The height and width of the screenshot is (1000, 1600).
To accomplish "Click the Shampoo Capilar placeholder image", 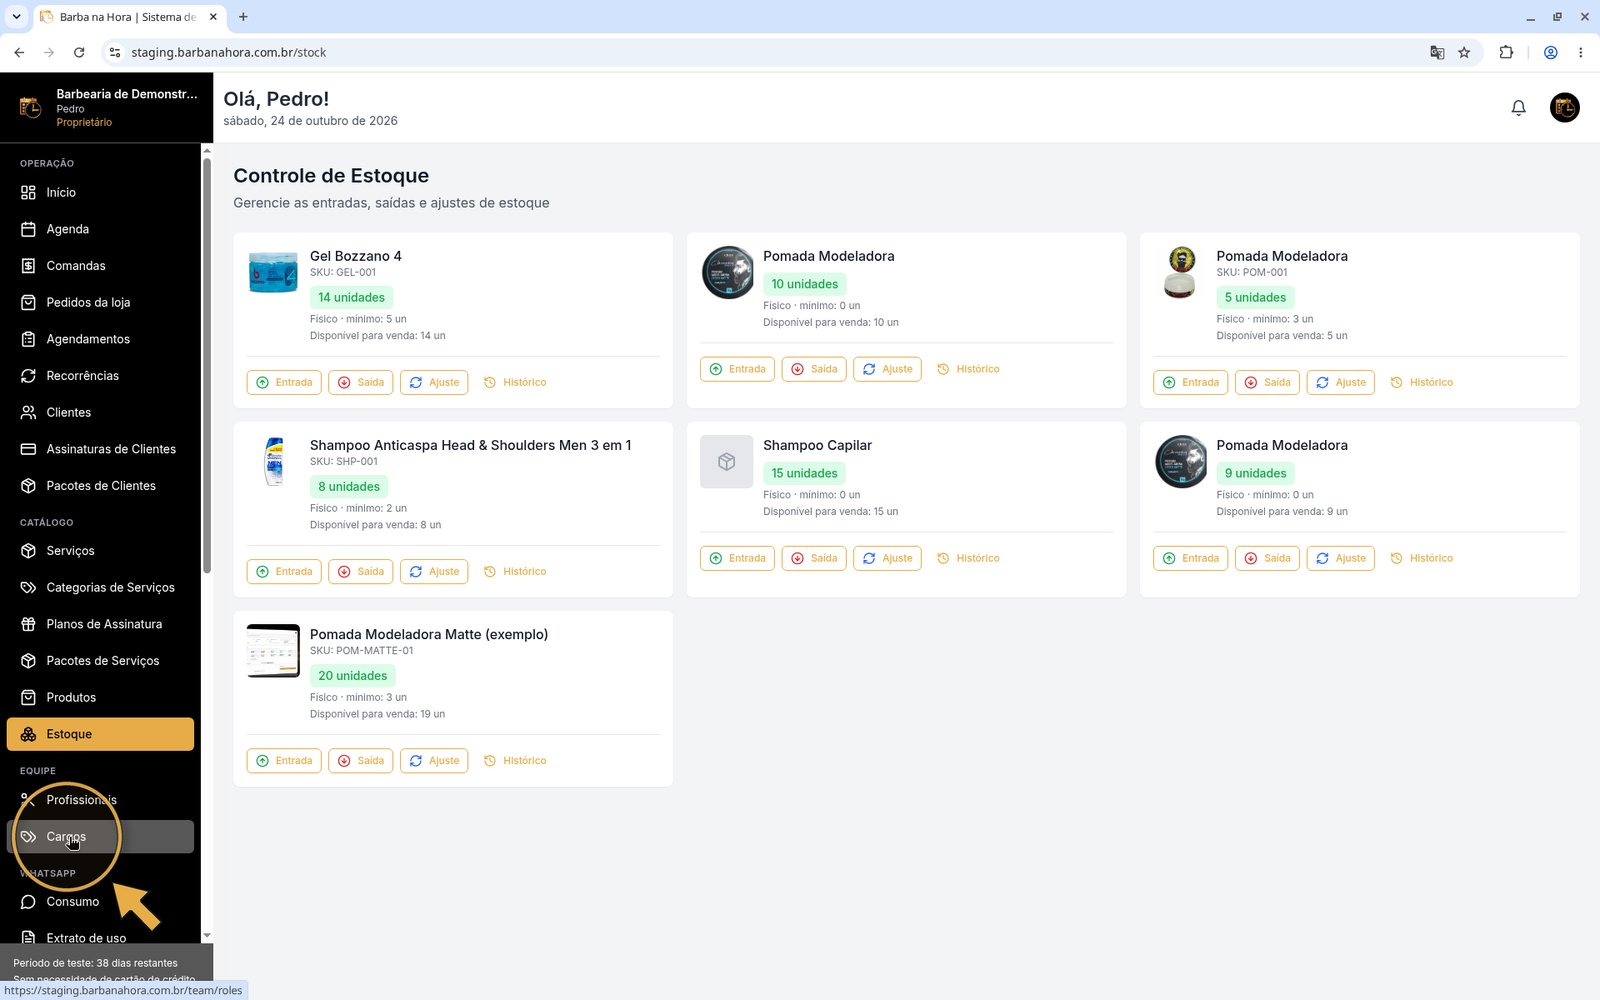I will pyautogui.click(x=726, y=462).
